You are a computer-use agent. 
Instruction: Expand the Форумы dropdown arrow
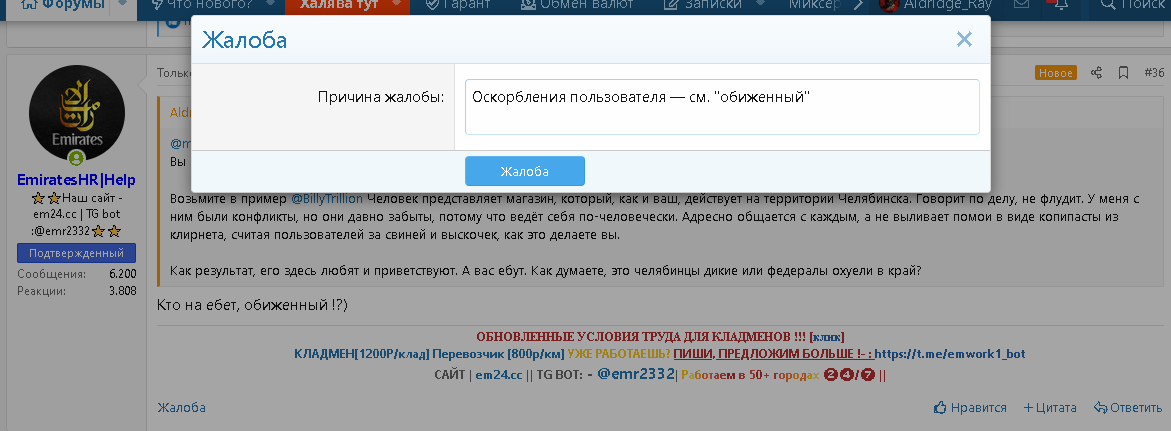pyautogui.click(x=122, y=5)
